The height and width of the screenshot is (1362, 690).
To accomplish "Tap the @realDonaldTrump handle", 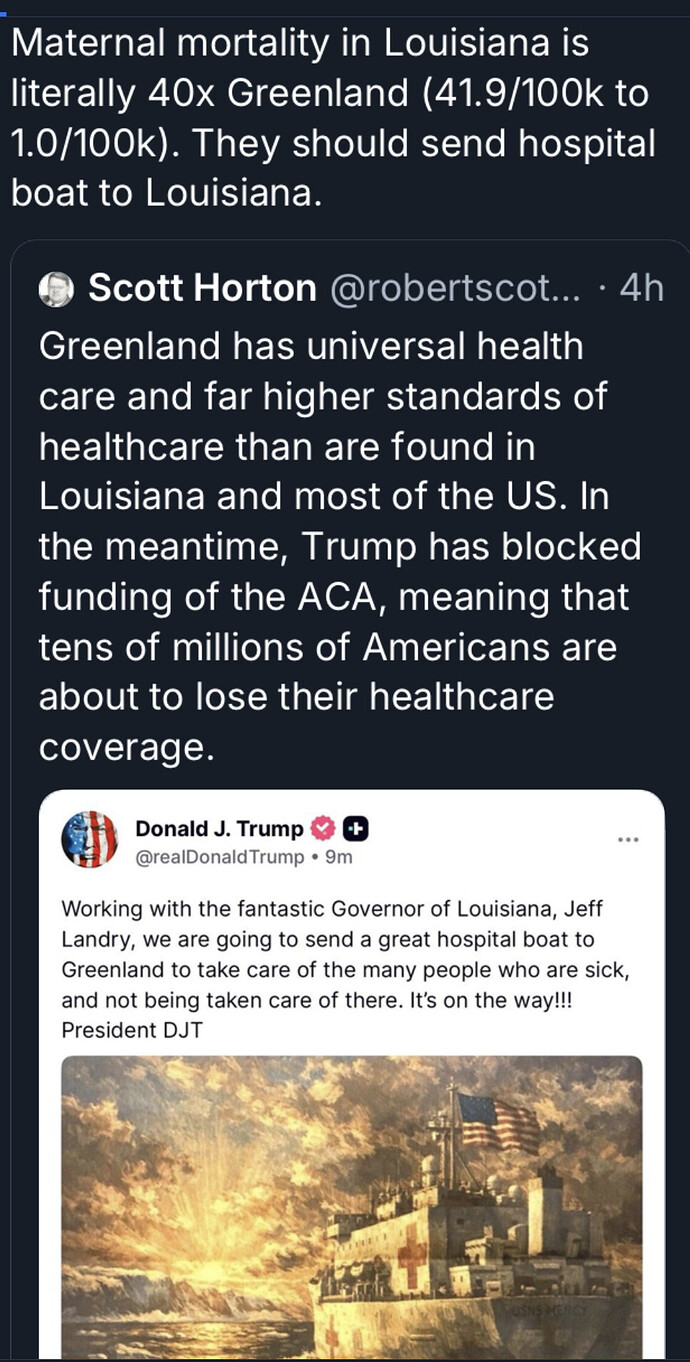I will coord(220,857).
